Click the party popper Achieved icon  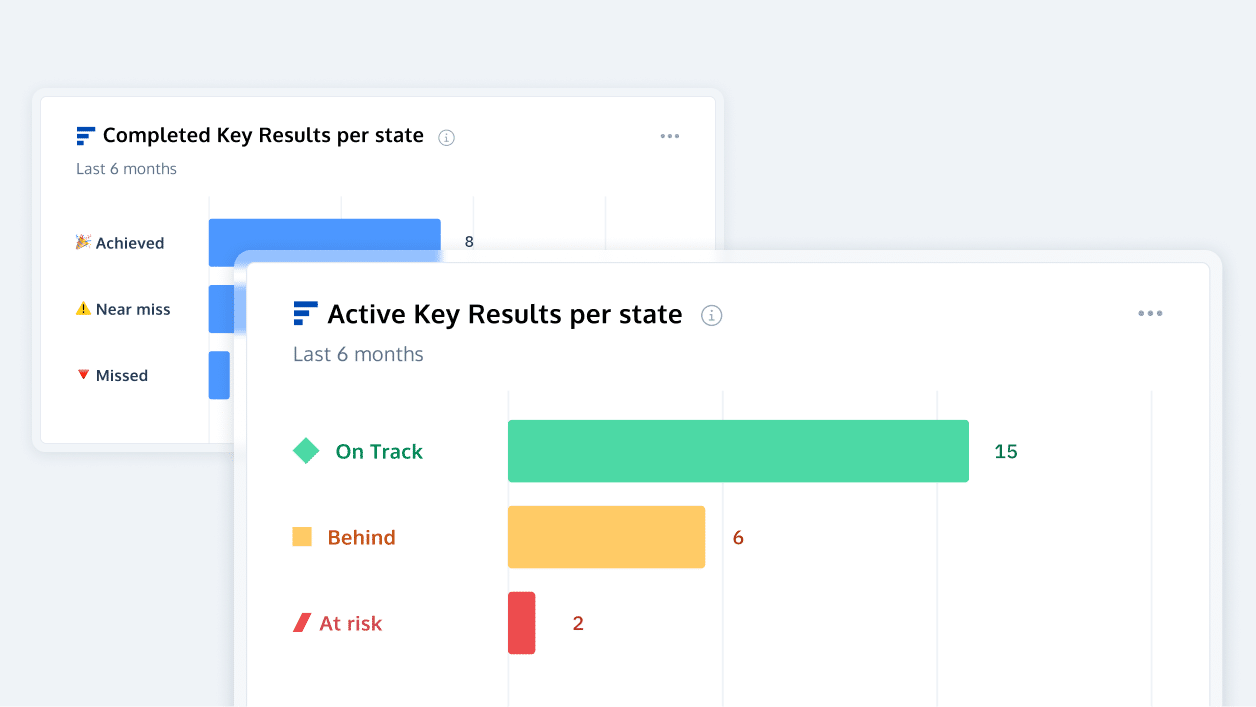84,242
